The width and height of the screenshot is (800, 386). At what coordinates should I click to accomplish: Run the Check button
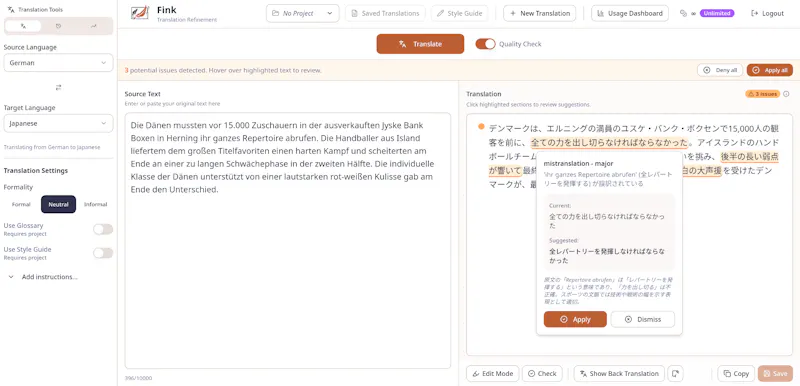[542, 373]
